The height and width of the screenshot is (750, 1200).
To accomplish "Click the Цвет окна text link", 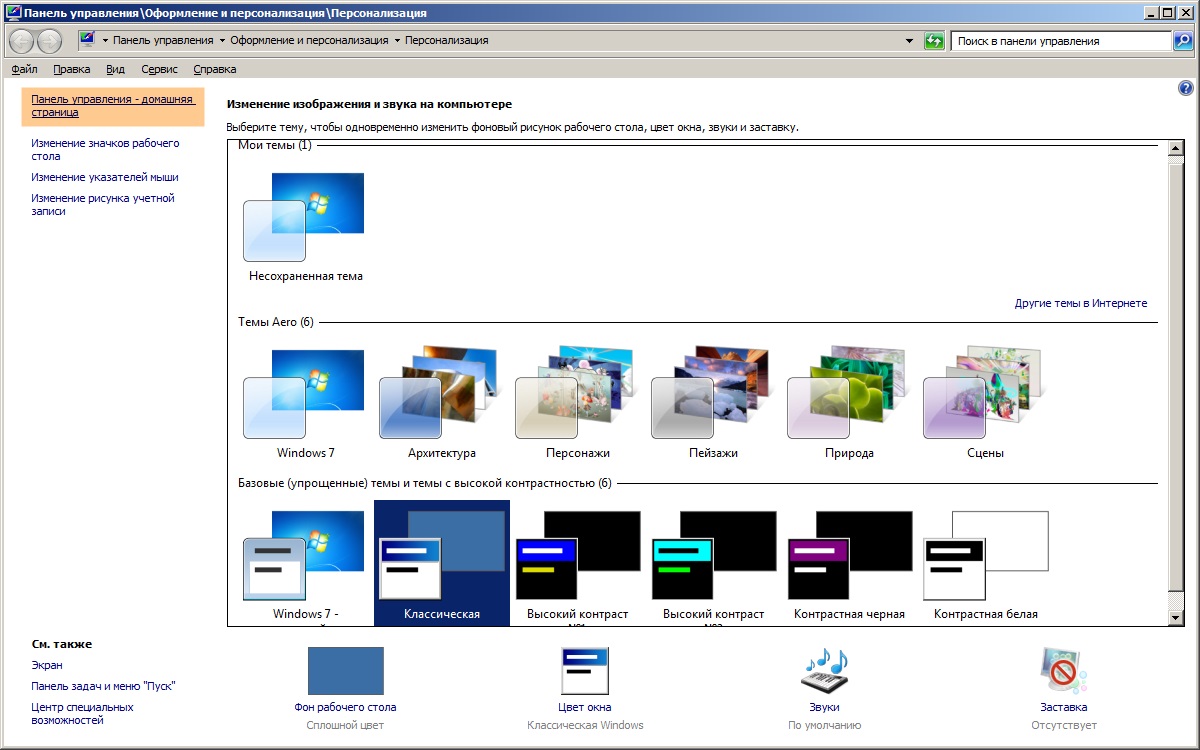I will [585, 707].
